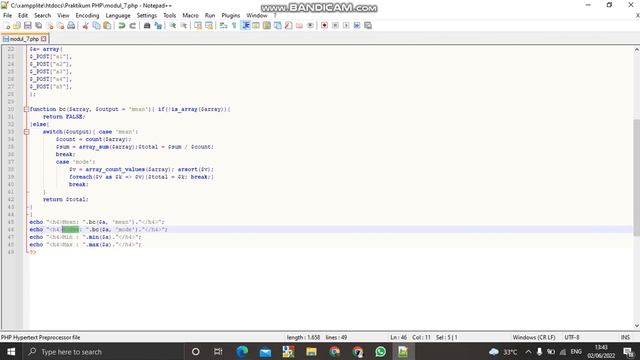Save the recorded macro icon
This screenshot has height=360, width=640.
click(x=368, y=26)
